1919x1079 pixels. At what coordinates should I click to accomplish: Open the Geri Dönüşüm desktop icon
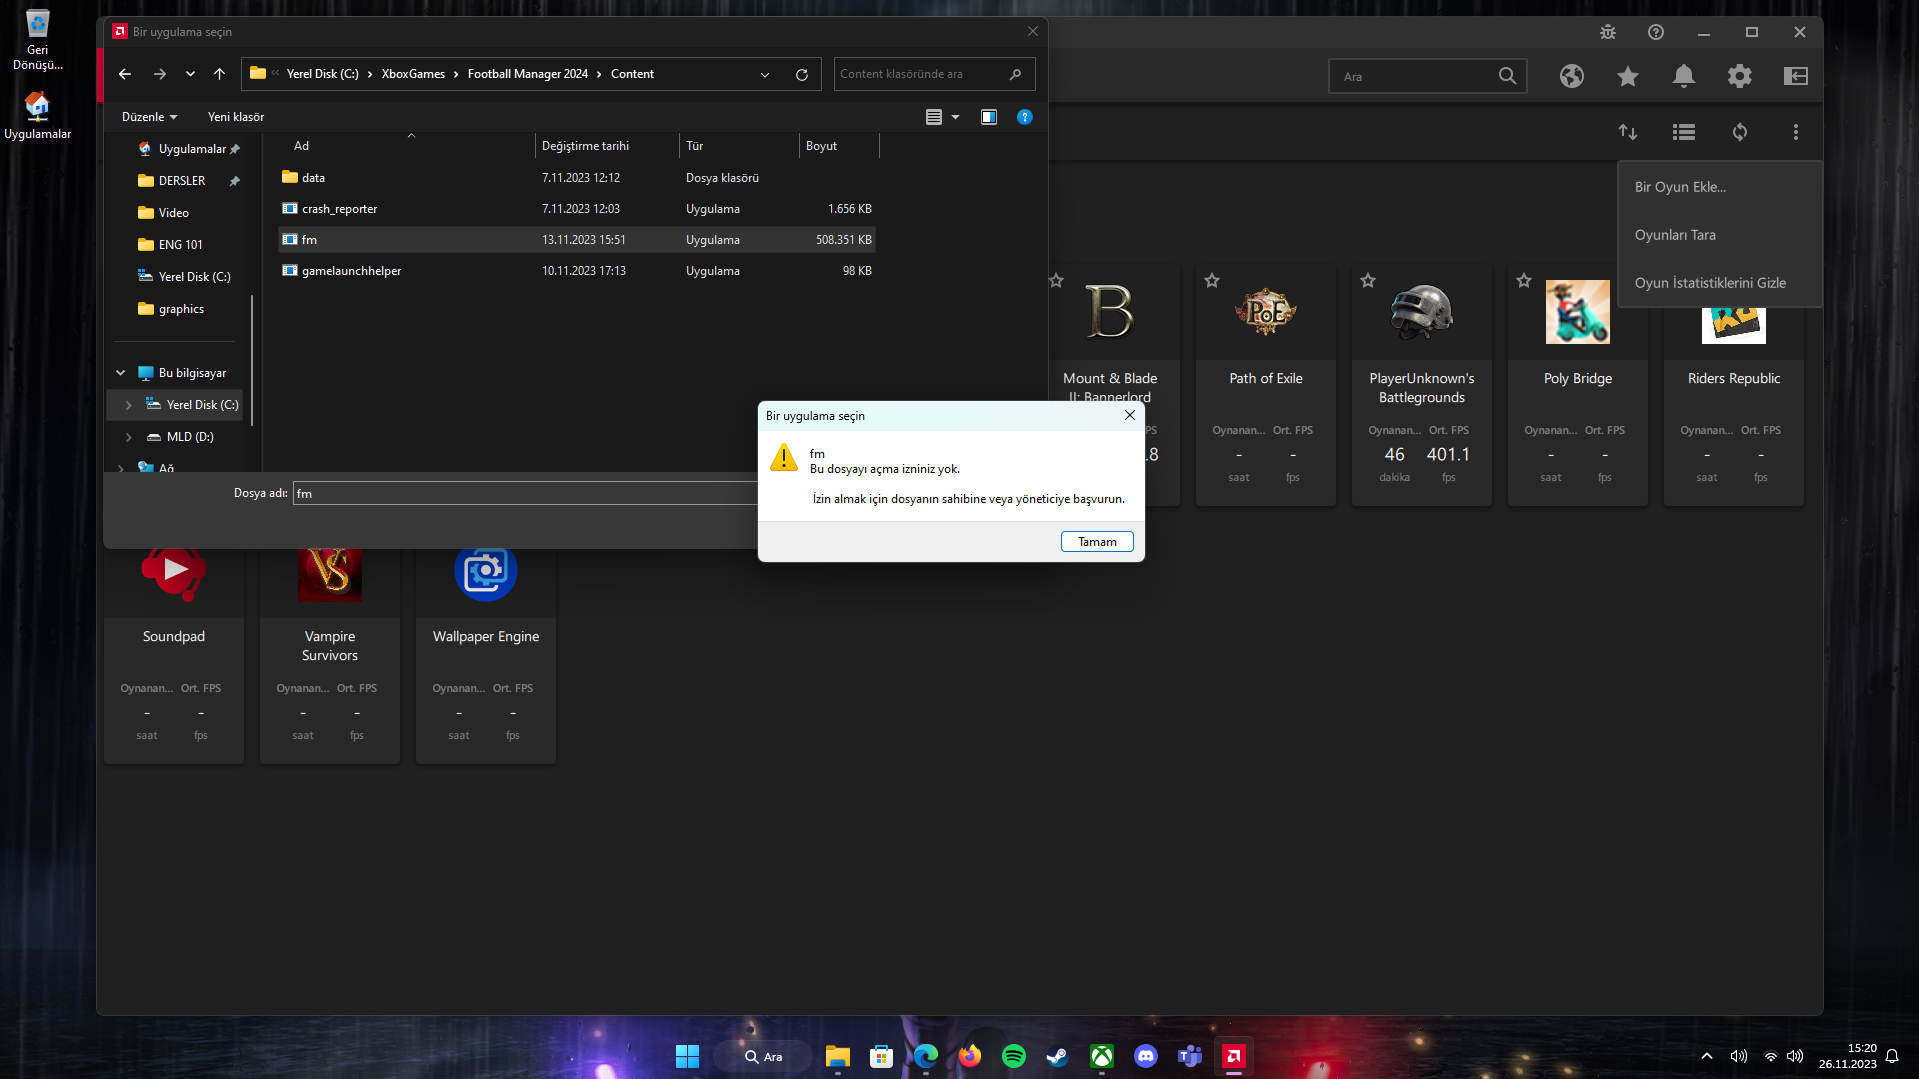tap(37, 40)
